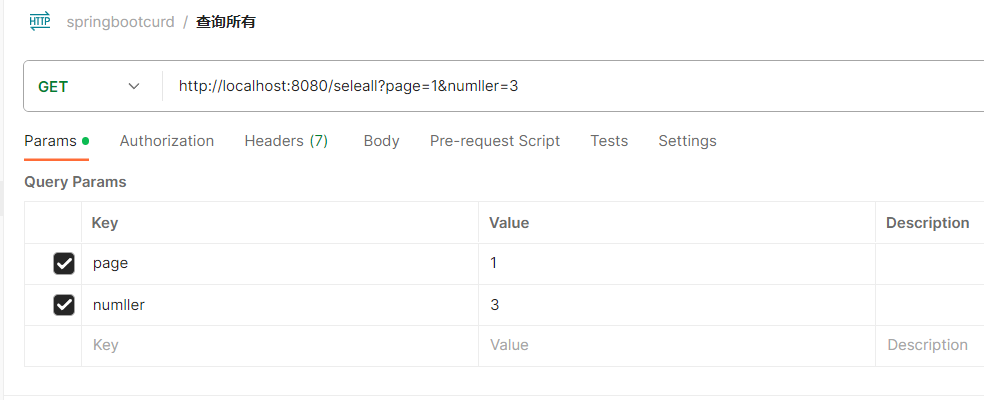
Task: Switch to the Params tab
Action: point(50,141)
